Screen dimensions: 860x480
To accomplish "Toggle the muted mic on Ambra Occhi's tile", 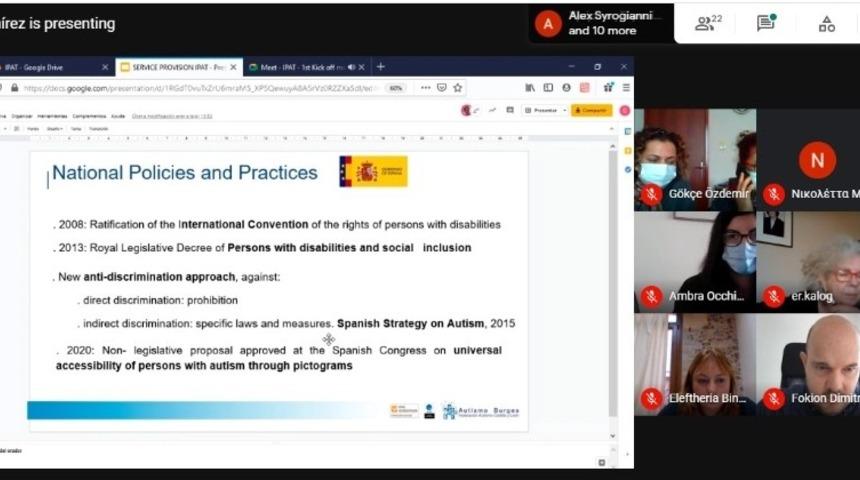I will (x=652, y=296).
